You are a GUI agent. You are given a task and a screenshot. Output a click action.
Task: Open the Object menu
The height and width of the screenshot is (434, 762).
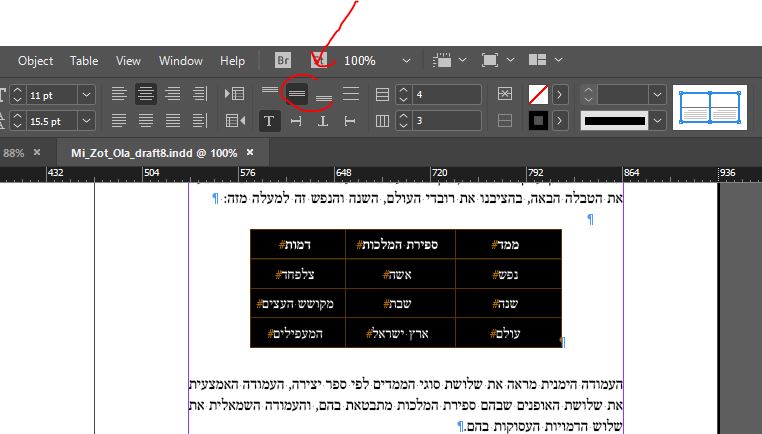[35, 61]
